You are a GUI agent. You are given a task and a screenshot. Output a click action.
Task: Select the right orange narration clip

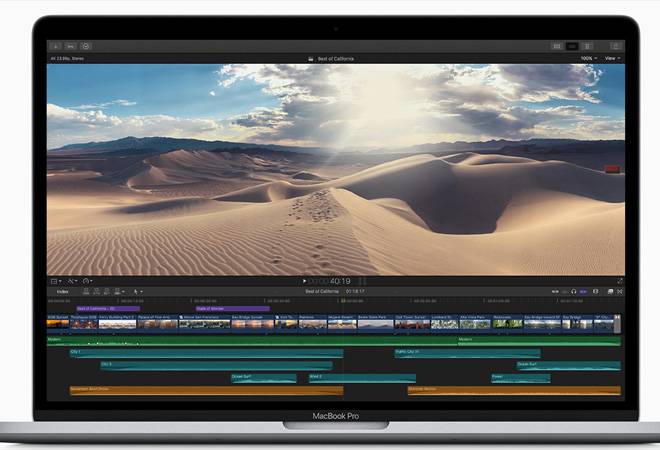click(x=514, y=391)
